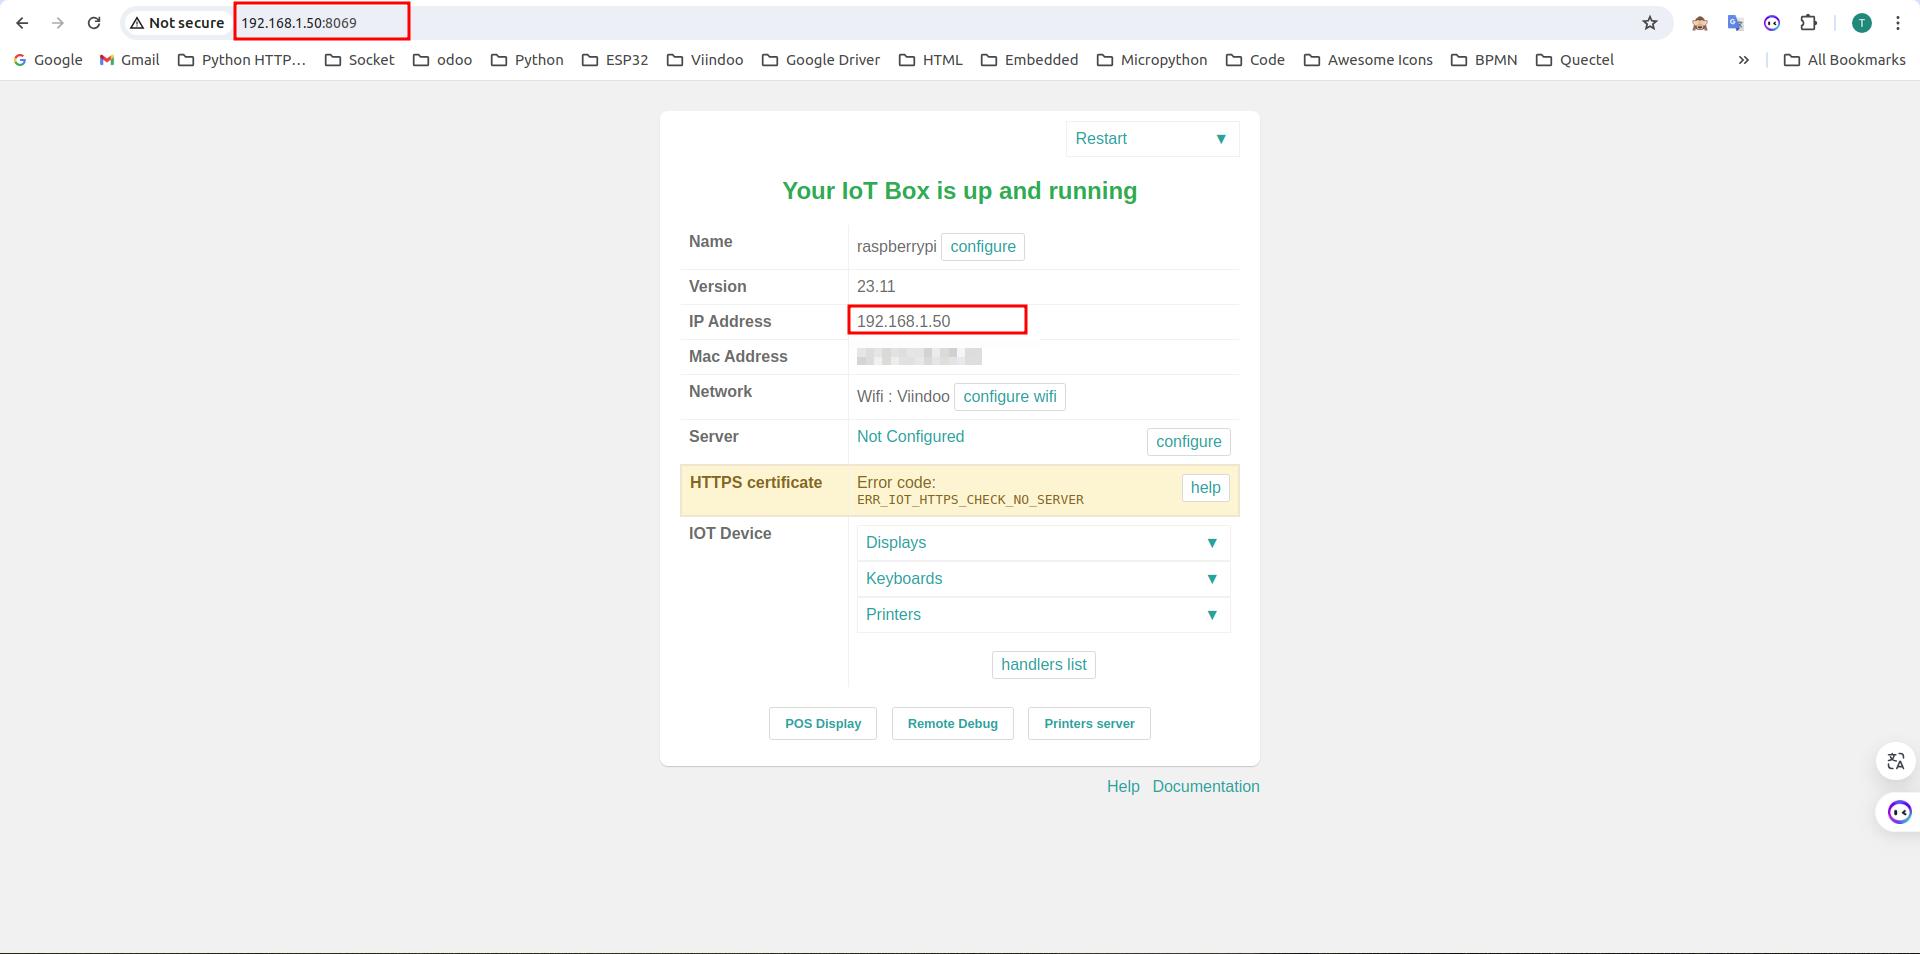This screenshot has width=1920, height=954.
Task: Open the user profile avatar icon
Action: click(1861, 23)
